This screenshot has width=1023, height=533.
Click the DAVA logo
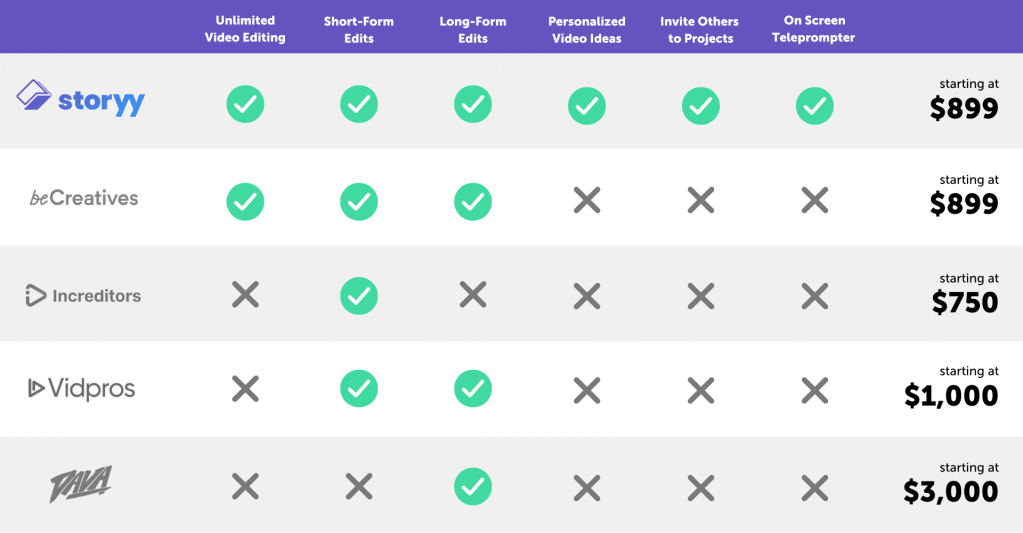pyautogui.click(x=81, y=485)
